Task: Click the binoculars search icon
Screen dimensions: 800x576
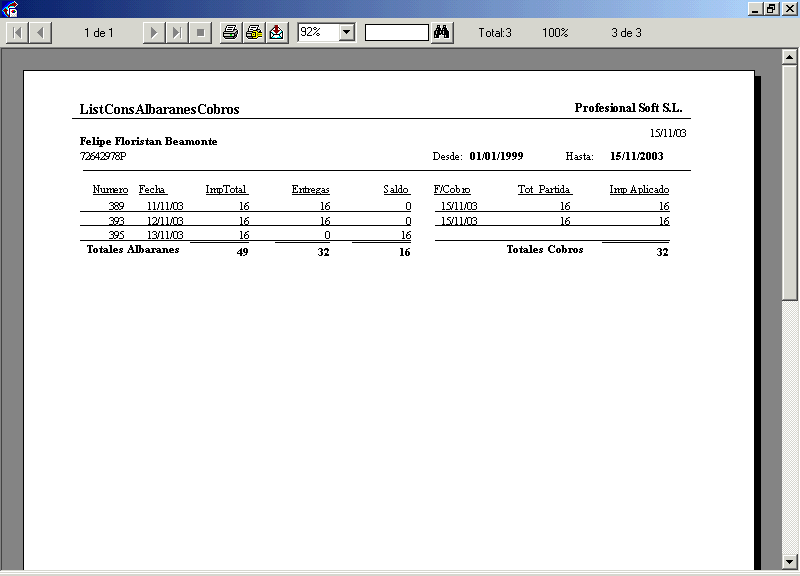Action: click(442, 33)
